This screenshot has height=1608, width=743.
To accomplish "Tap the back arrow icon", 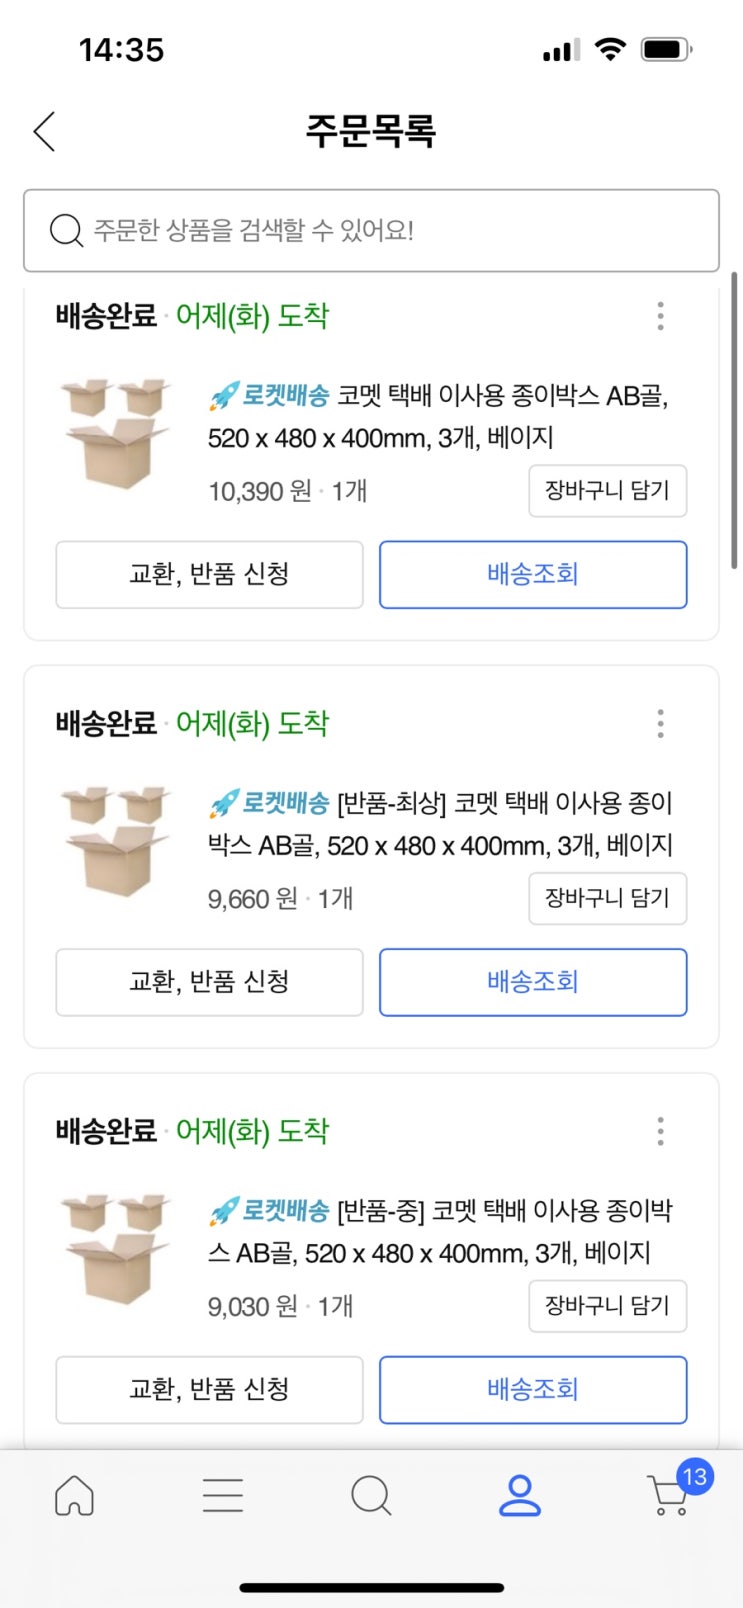I will 44,131.
